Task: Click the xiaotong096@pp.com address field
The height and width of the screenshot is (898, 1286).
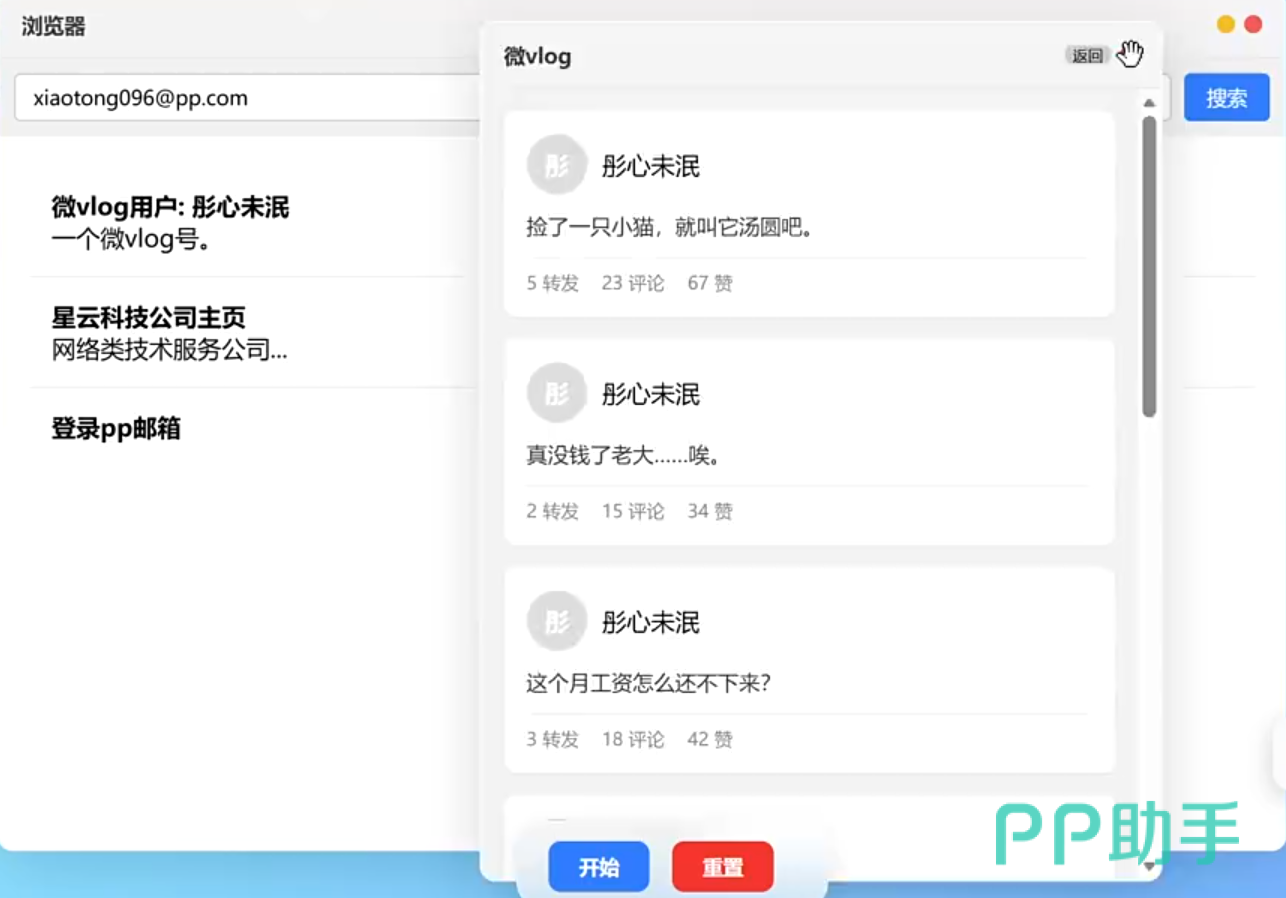Action: (245, 98)
